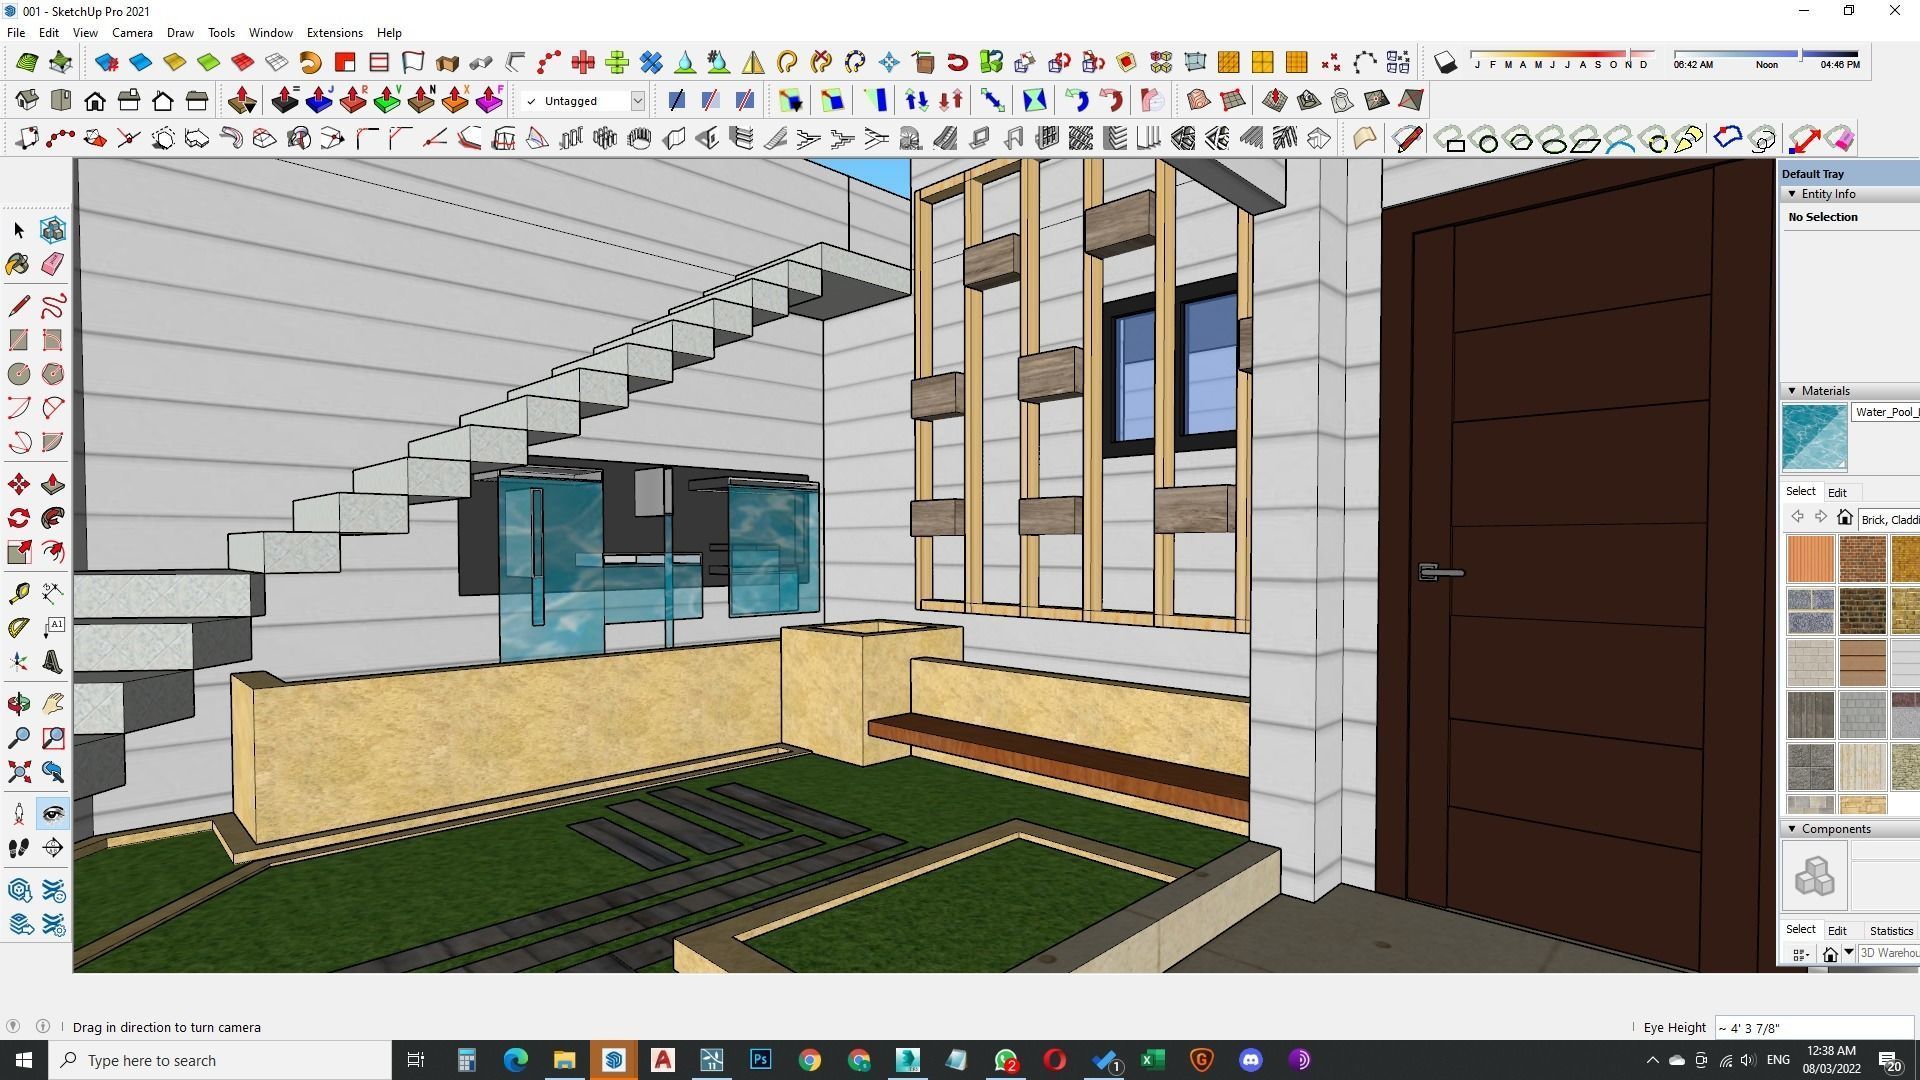1920x1080 pixels.
Task: Activate the Paint Bucket tool
Action: (x=18, y=264)
